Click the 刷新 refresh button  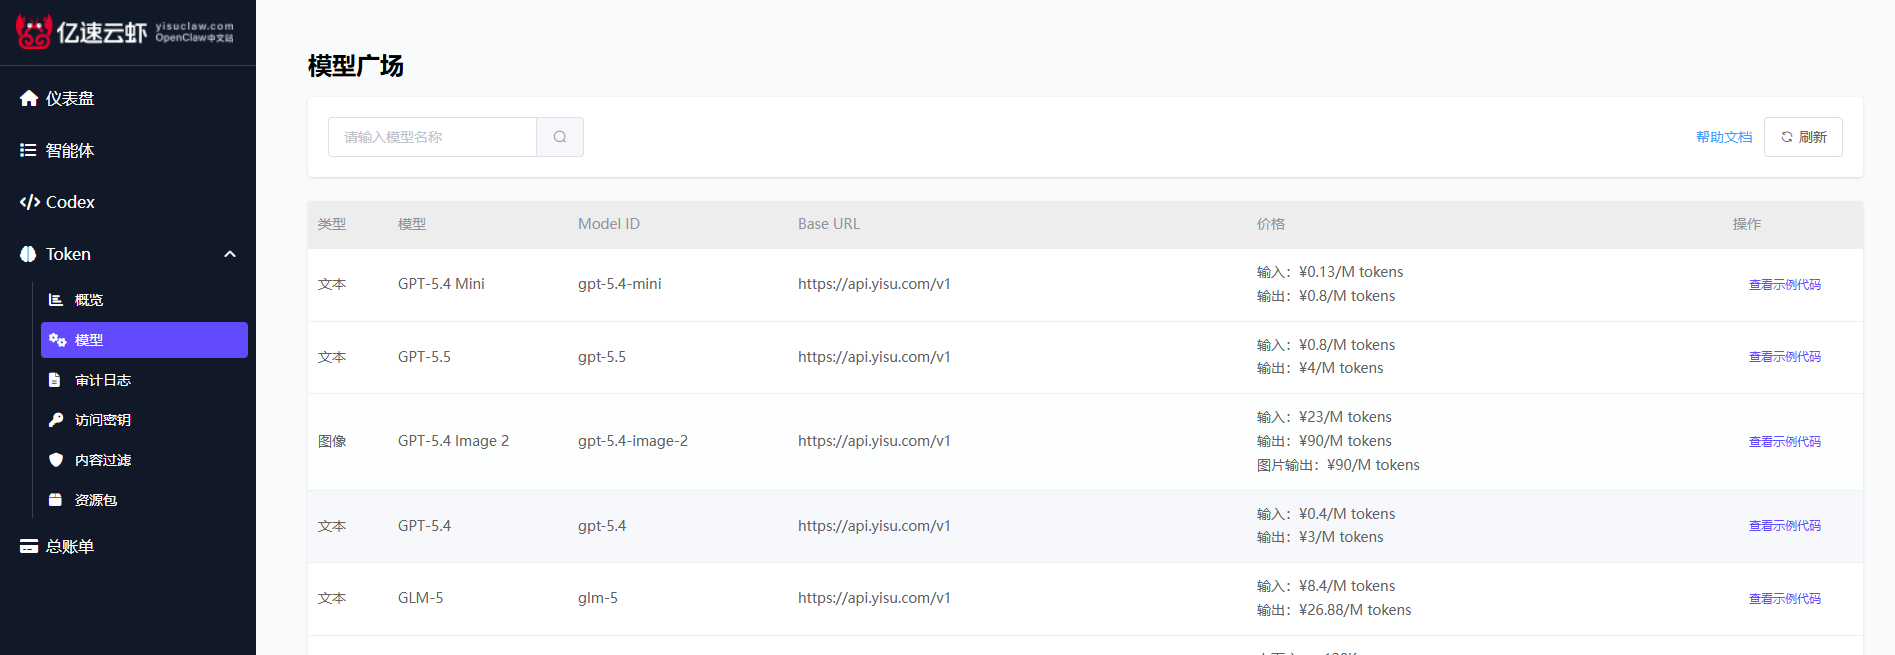point(1803,137)
